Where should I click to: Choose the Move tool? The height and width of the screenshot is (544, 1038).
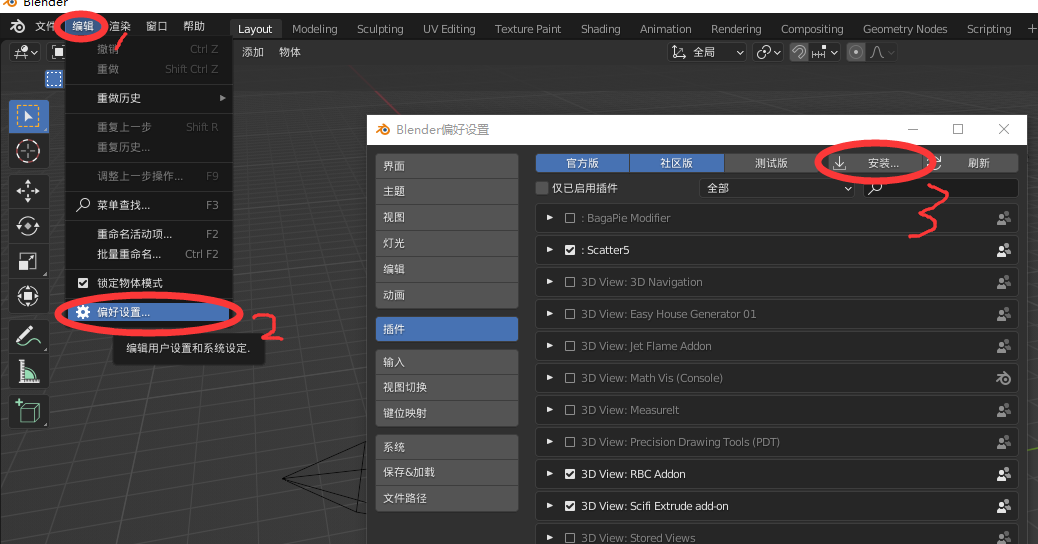28,191
